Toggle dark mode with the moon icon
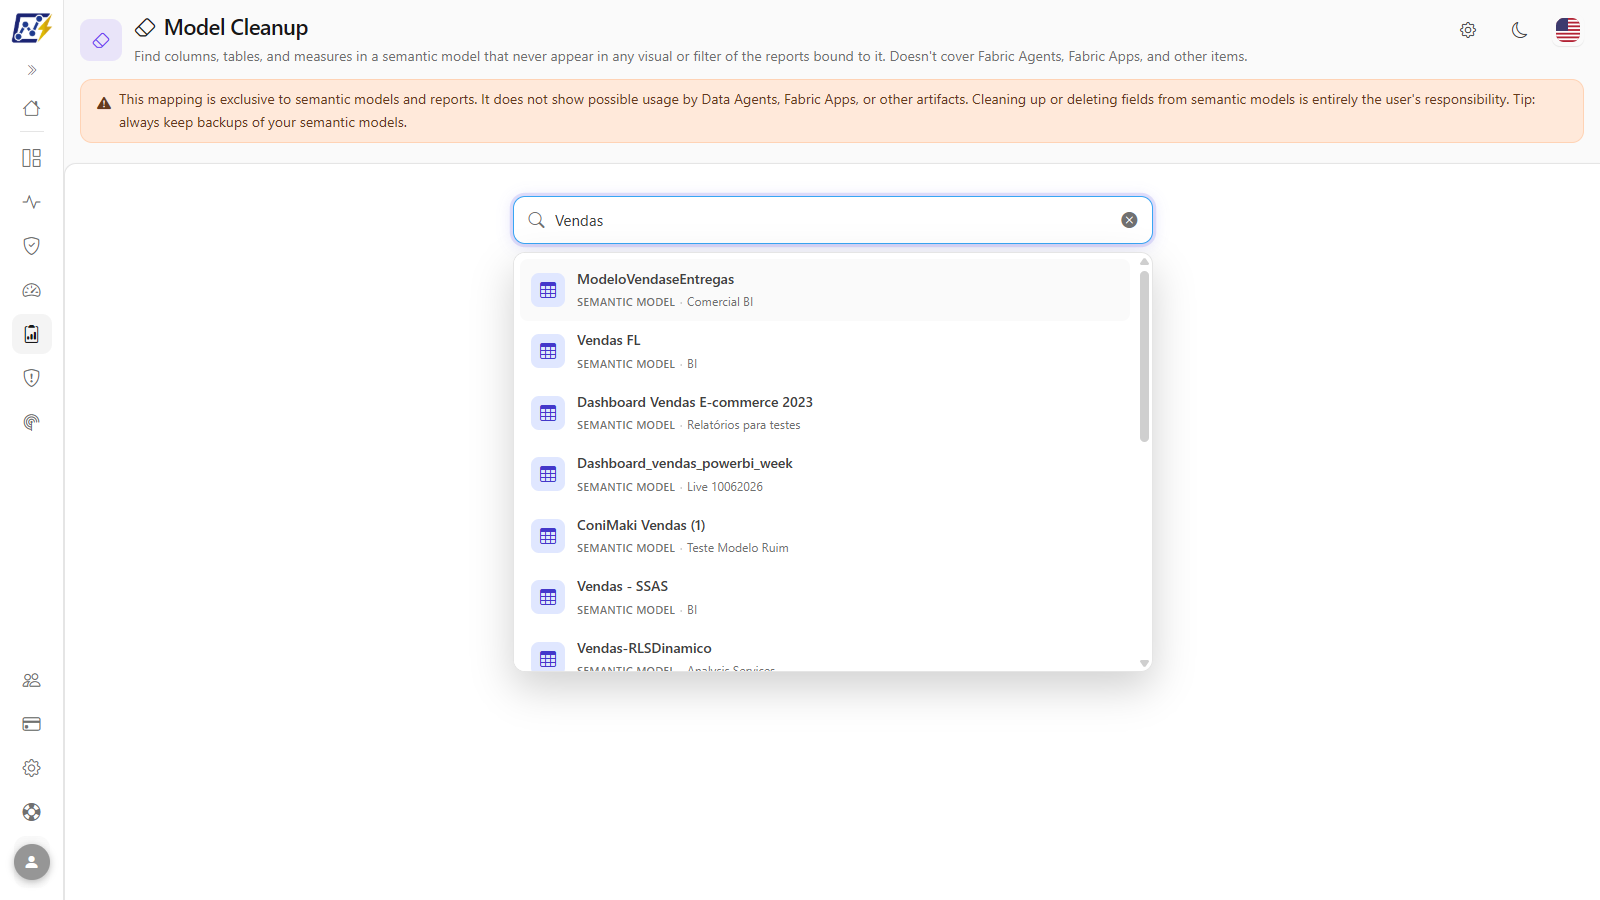 tap(1520, 30)
